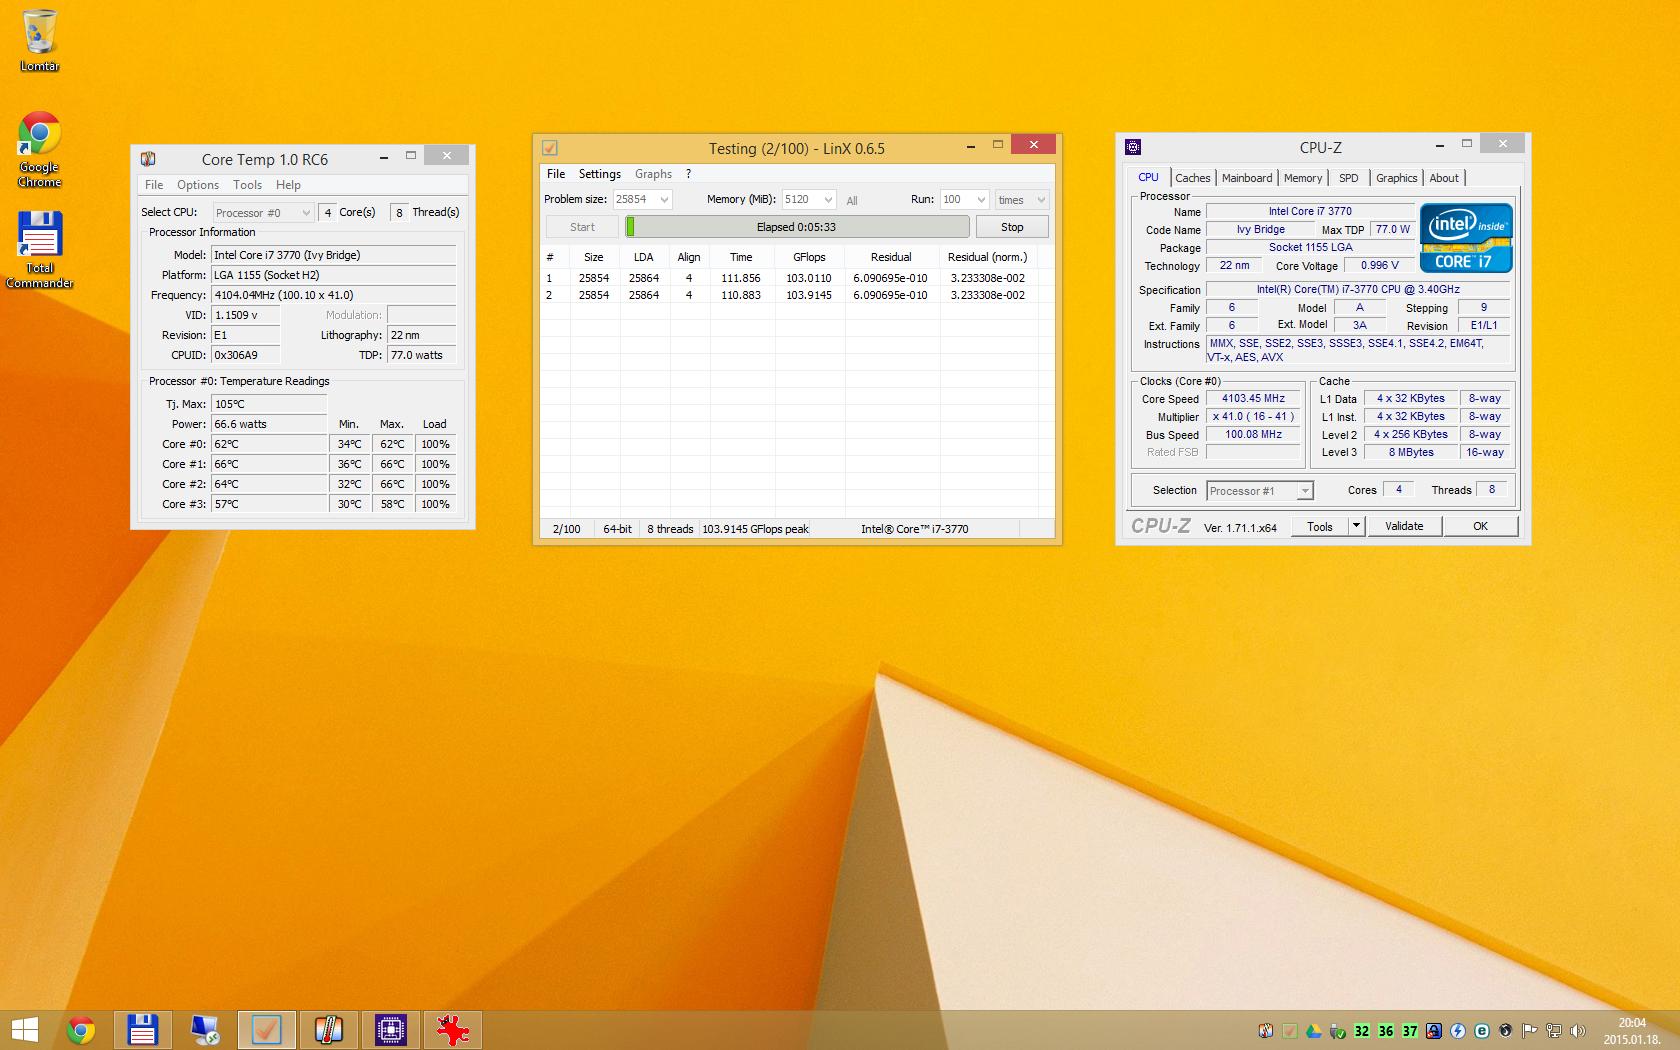Open network tray icon
This screenshot has width=1680, height=1050.
click(1554, 1031)
